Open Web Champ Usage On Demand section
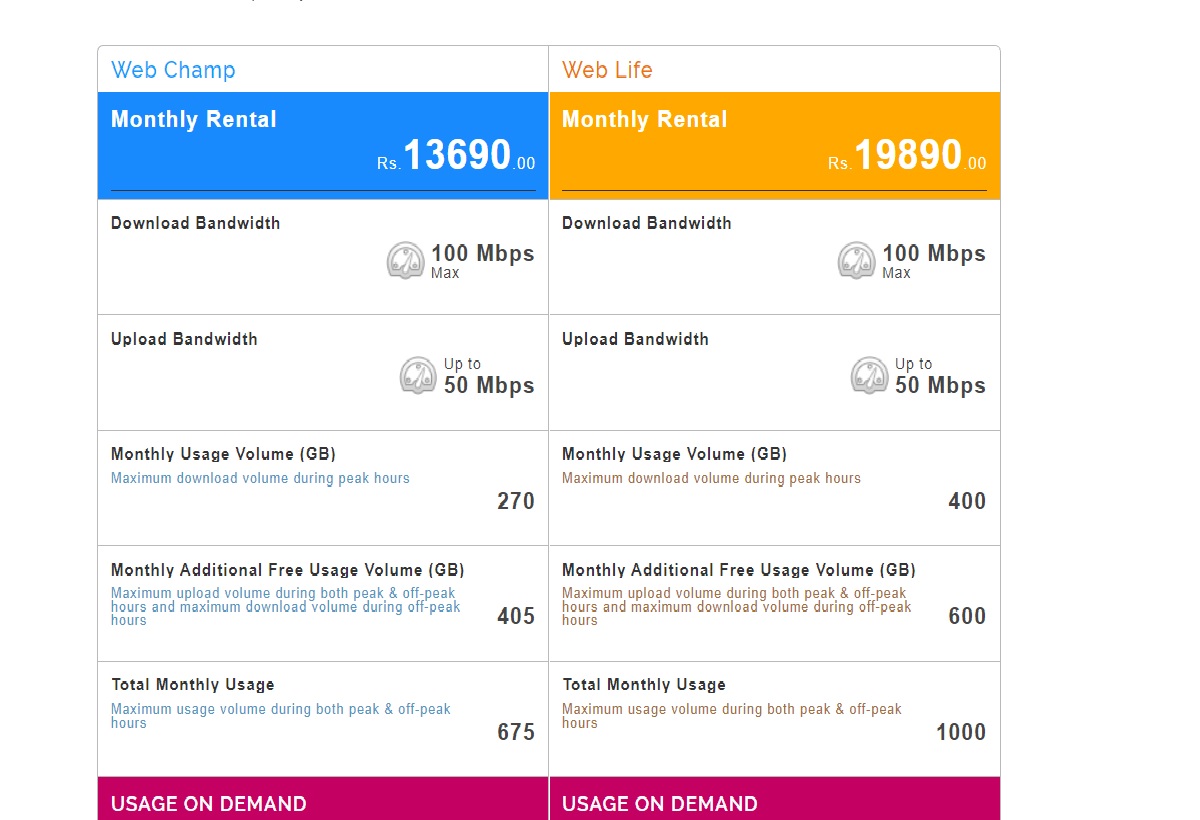The width and height of the screenshot is (1200, 820). pyautogui.click(x=323, y=798)
